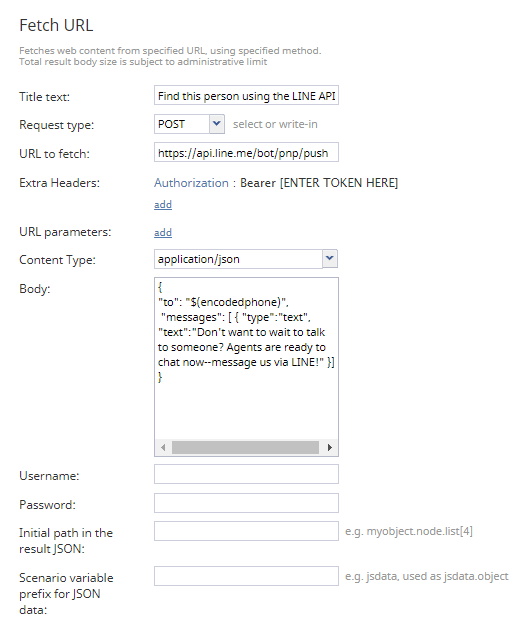Open the Request type dropdown arrow
This screenshot has height=619, width=515.
[217, 124]
